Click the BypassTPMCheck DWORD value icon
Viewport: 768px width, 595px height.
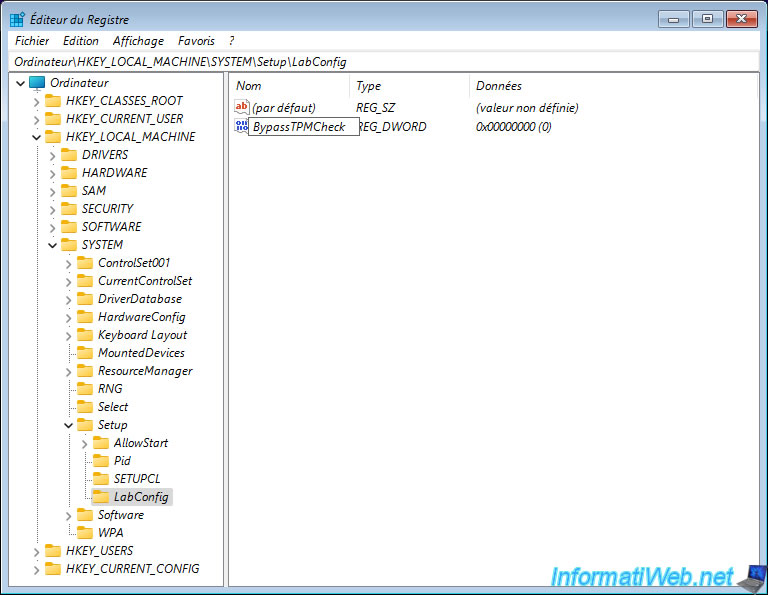(241, 125)
